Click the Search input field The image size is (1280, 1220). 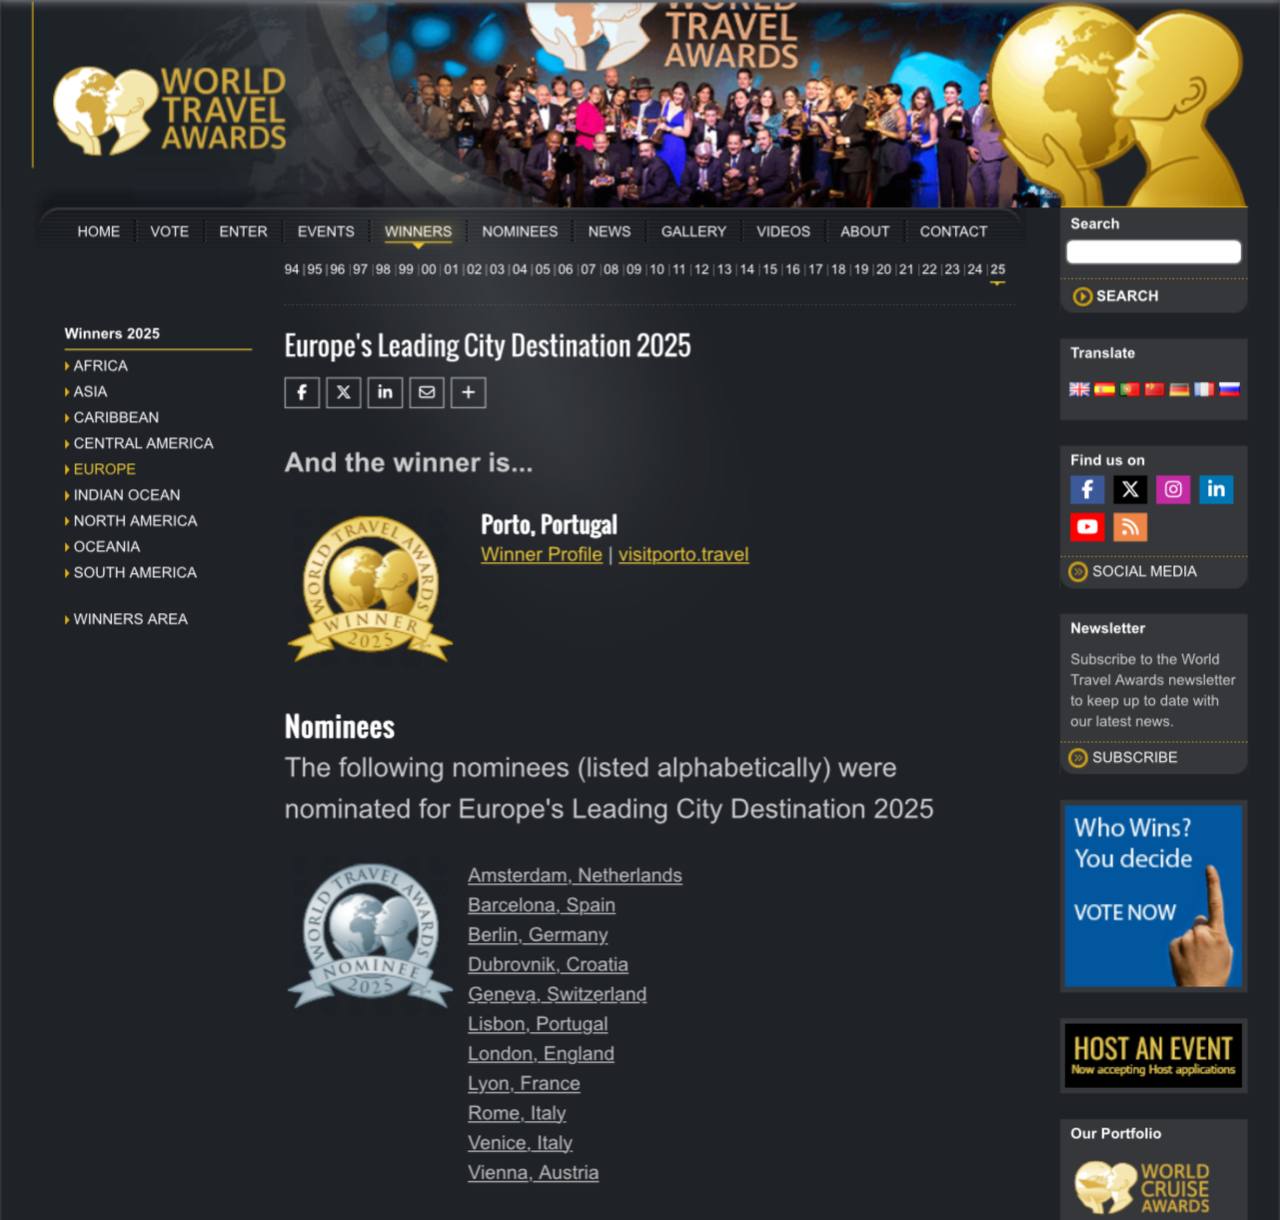1153,252
